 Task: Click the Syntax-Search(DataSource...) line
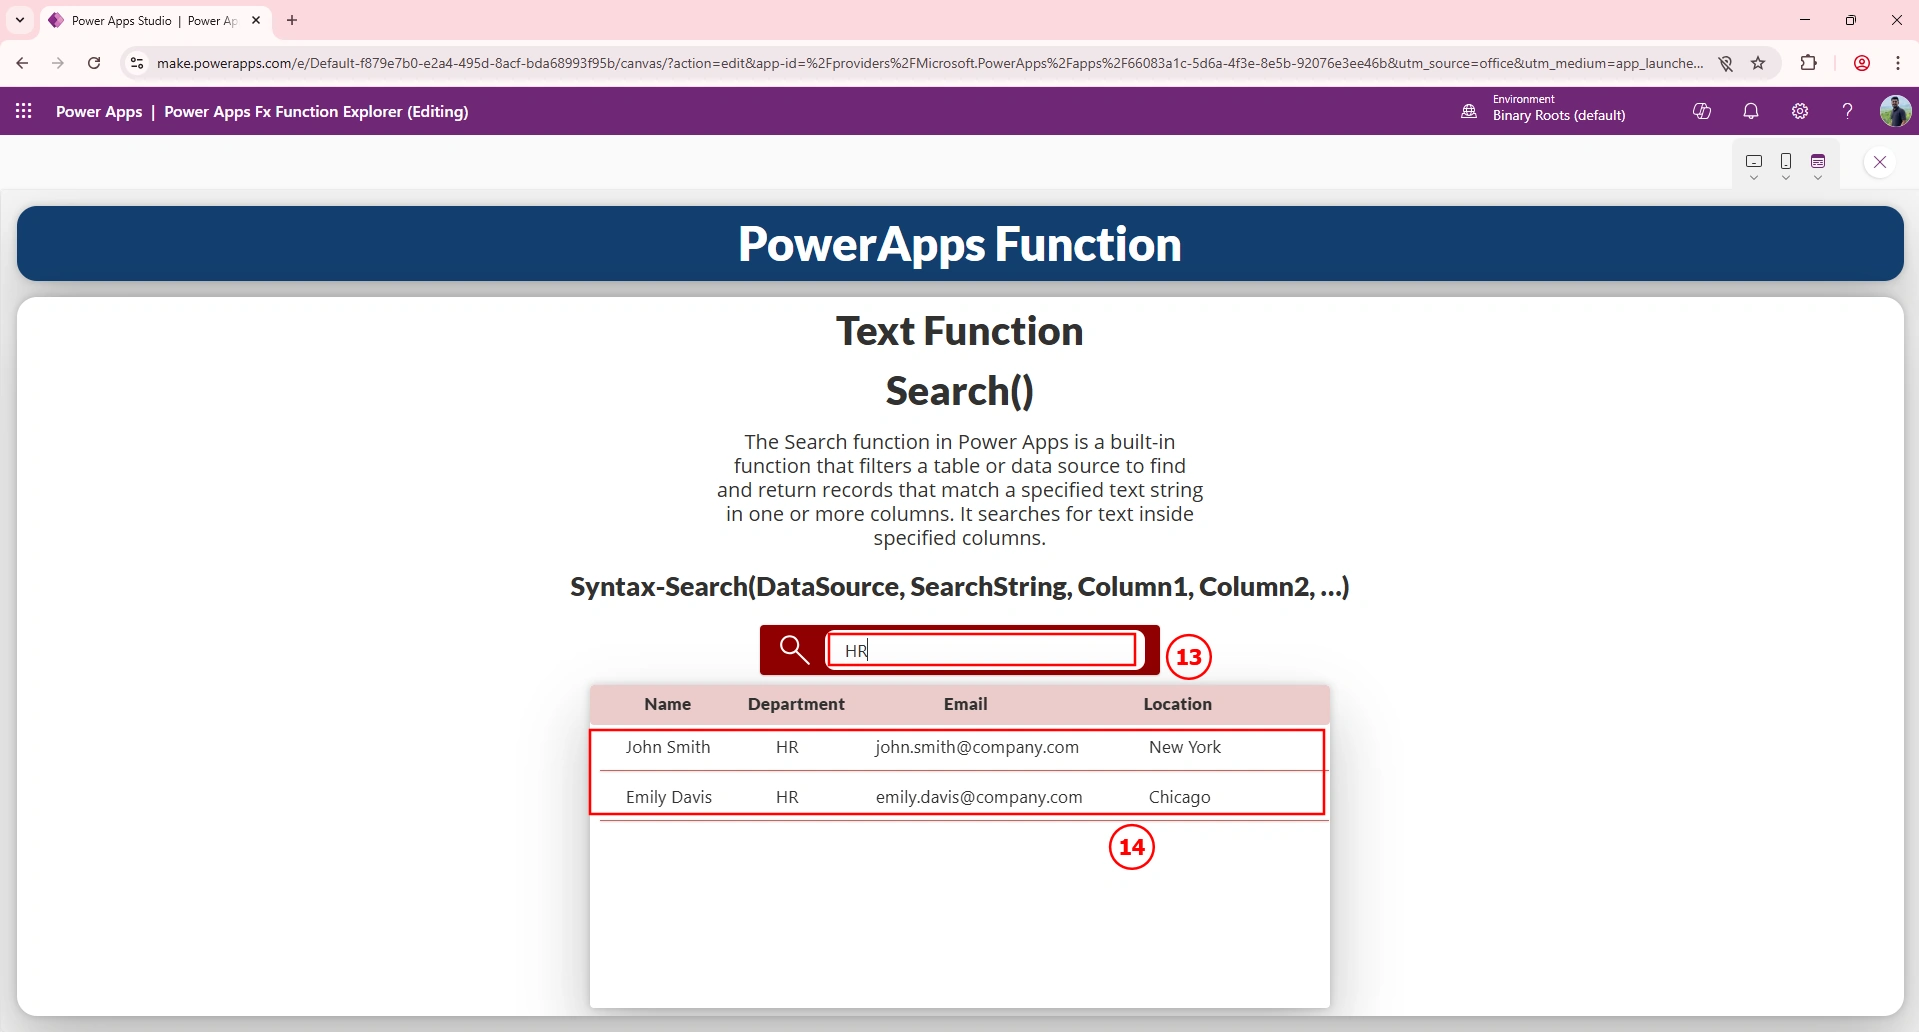tap(960, 587)
